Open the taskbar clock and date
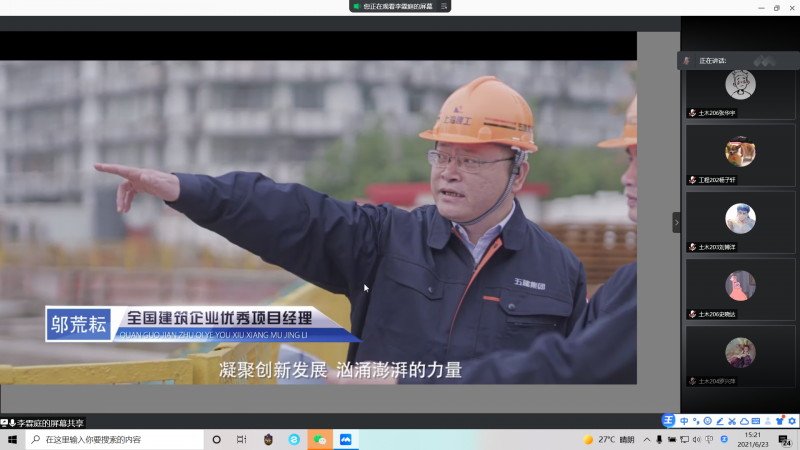Image resolution: width=800 pixels, height=450 pixels. click(753, 439)
